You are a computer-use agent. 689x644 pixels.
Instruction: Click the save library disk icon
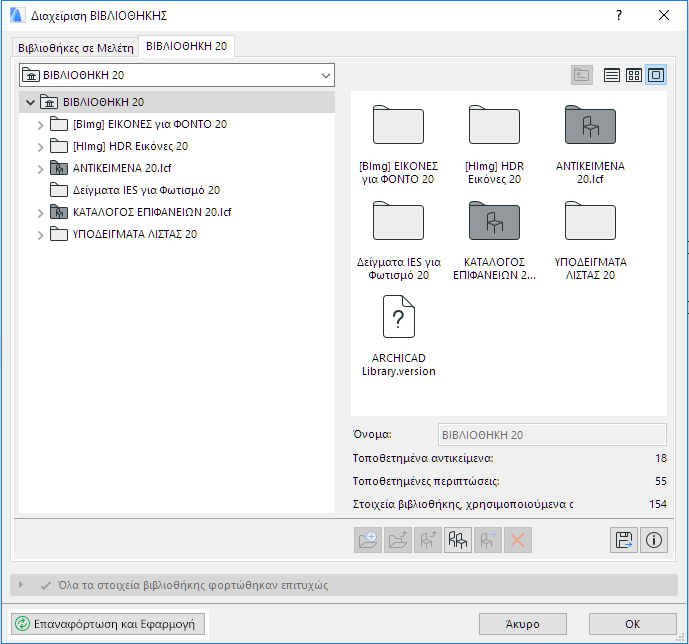tap(624, 540)
